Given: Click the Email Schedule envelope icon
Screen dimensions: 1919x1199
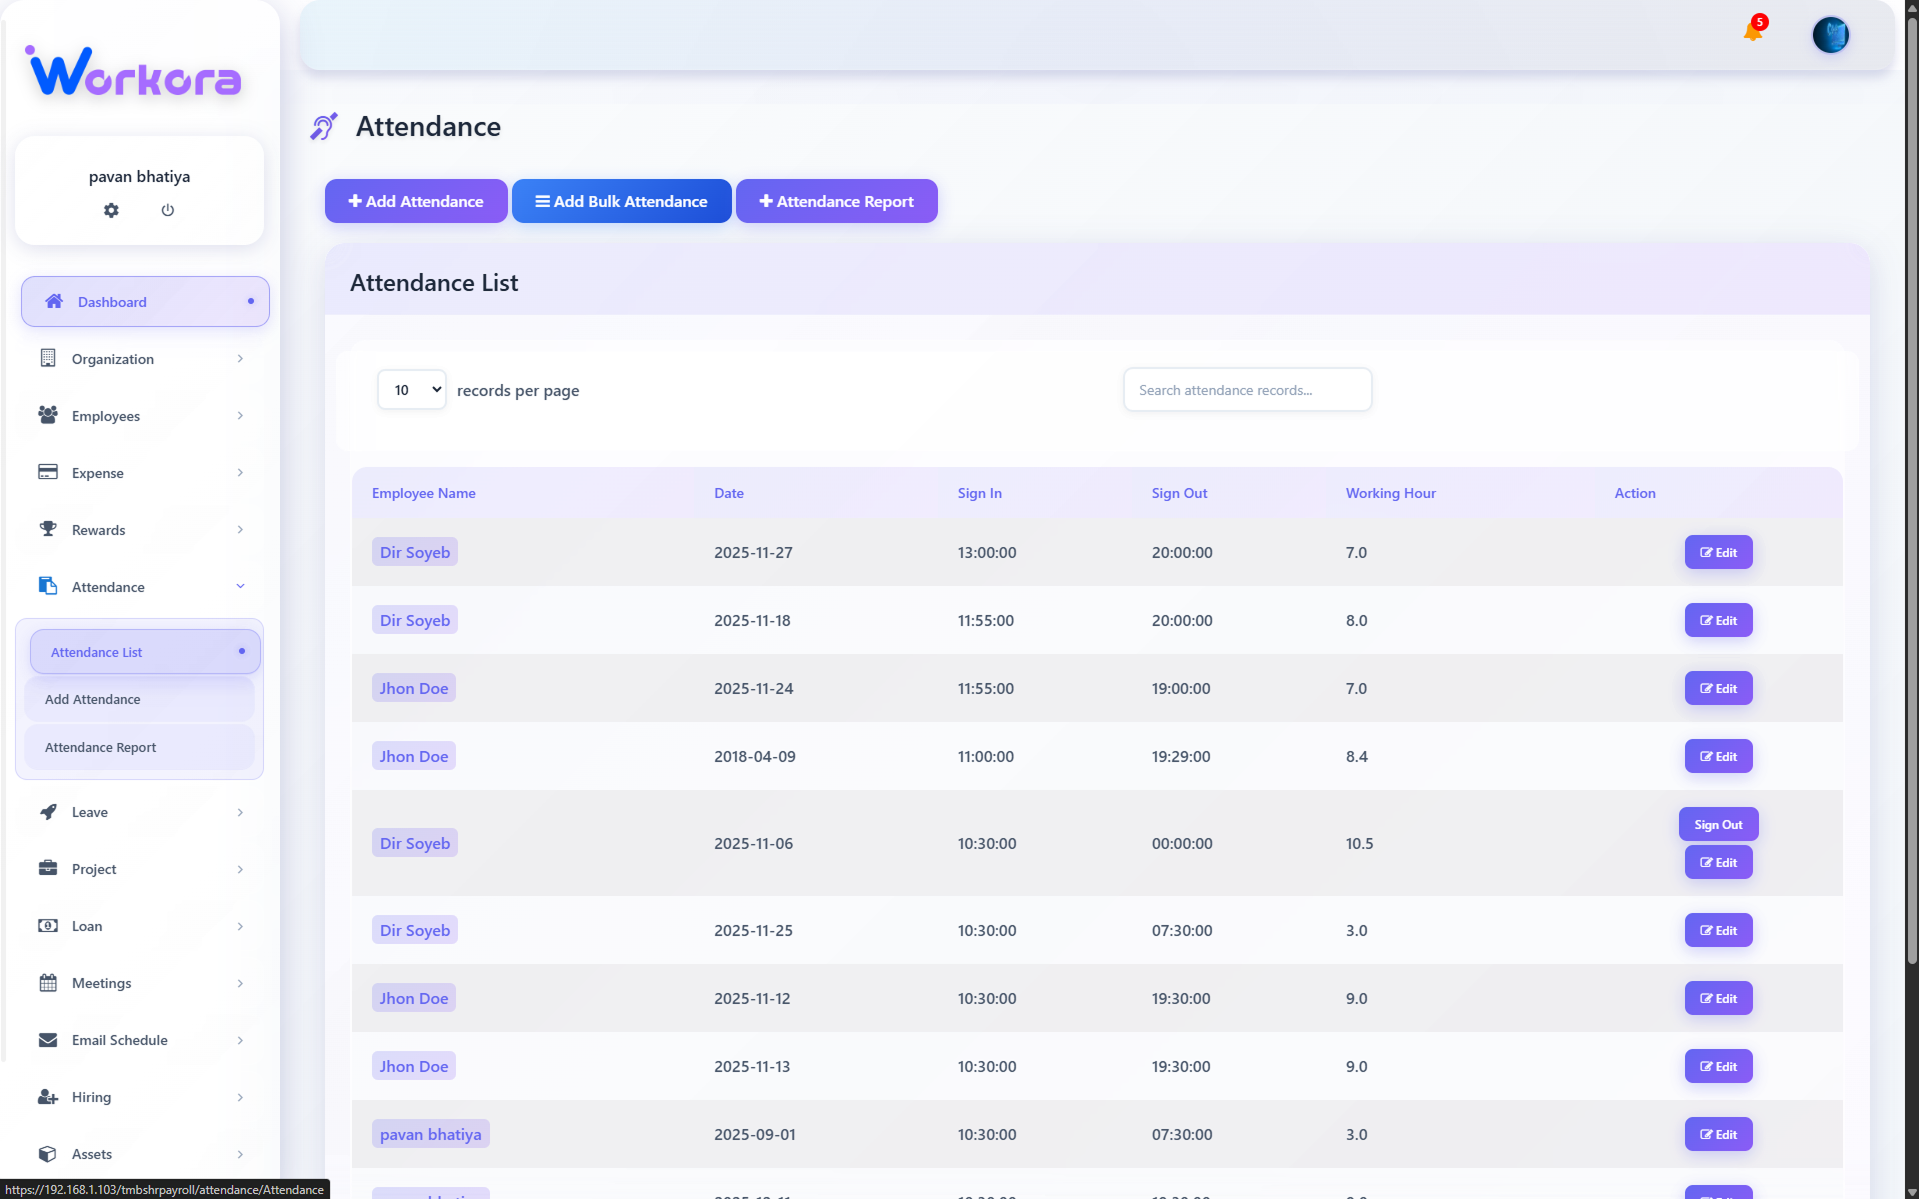Looking at the screenshot, I should 47,1039.
